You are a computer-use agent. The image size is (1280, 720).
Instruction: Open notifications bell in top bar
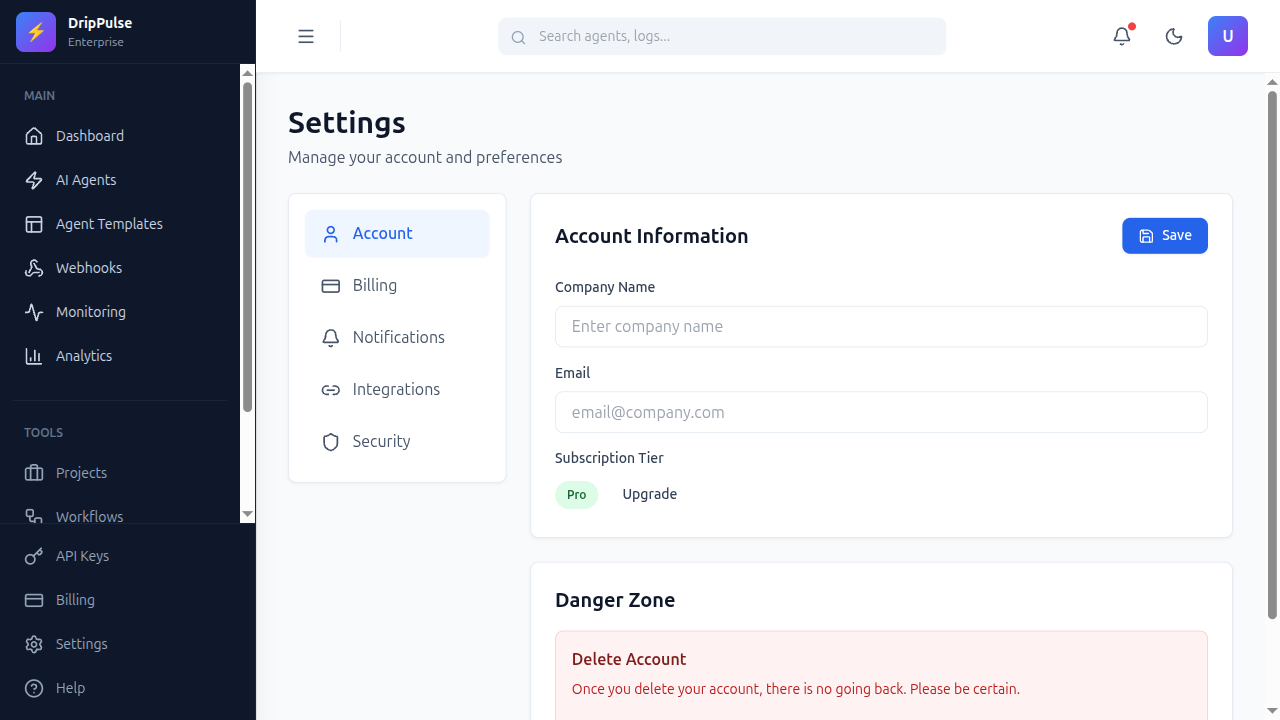(x=1122, y=36)
